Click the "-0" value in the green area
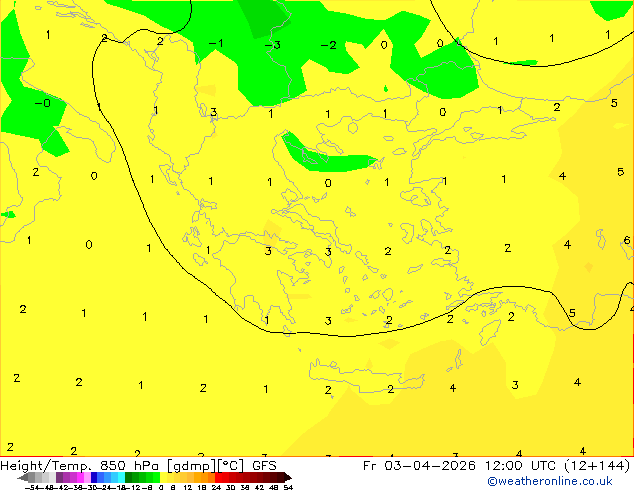The height and width of the screenshot is (490, 634). 42,103
